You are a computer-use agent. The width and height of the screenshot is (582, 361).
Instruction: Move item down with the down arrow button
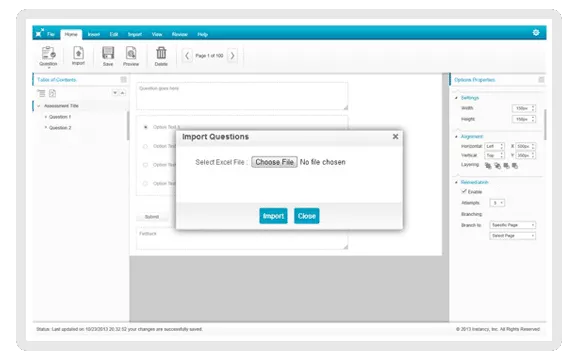coord(115,93)
